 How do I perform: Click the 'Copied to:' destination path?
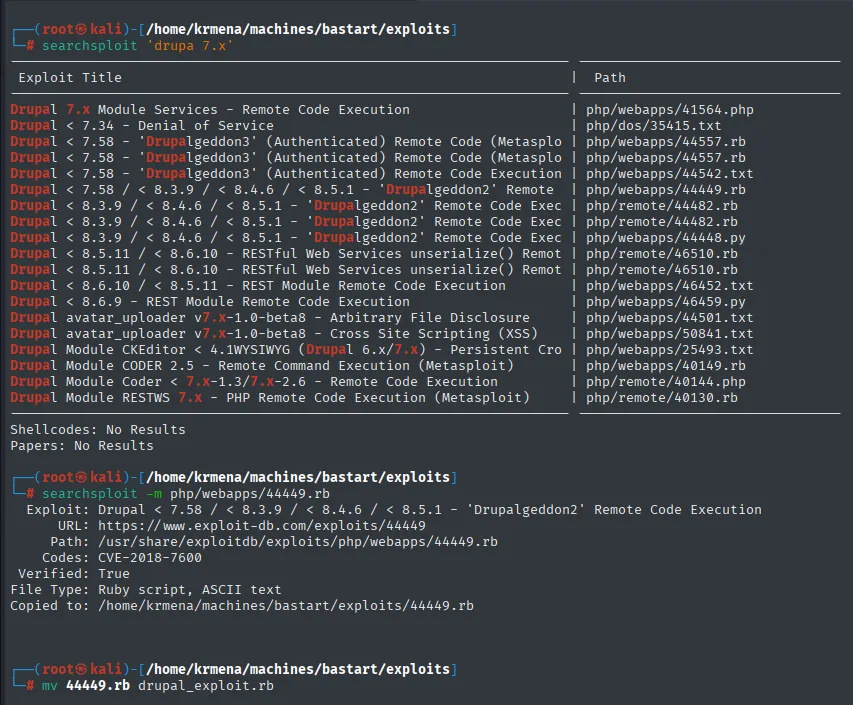286,606
